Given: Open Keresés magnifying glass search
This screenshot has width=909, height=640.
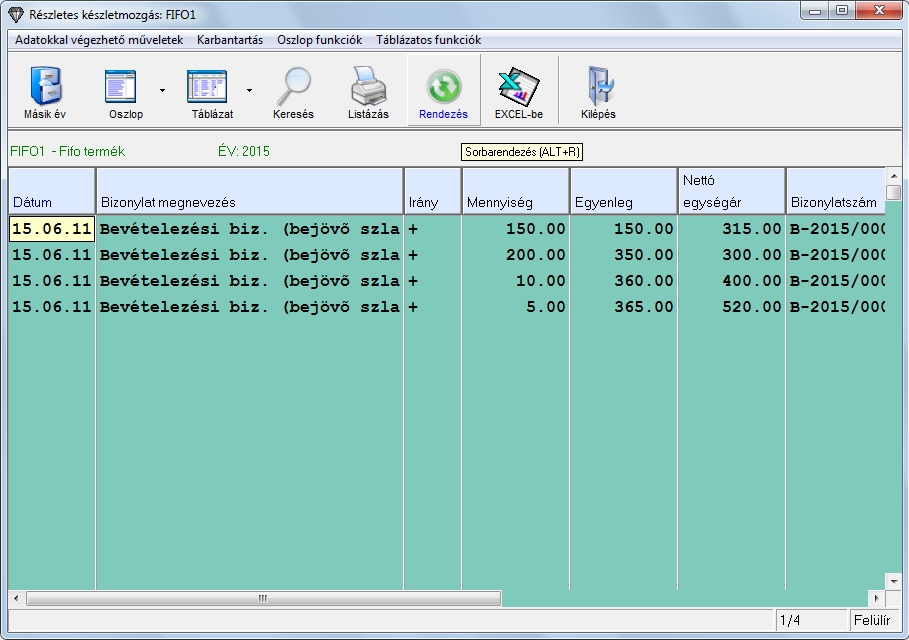Looking at the screenshot, I should point(293,86).
